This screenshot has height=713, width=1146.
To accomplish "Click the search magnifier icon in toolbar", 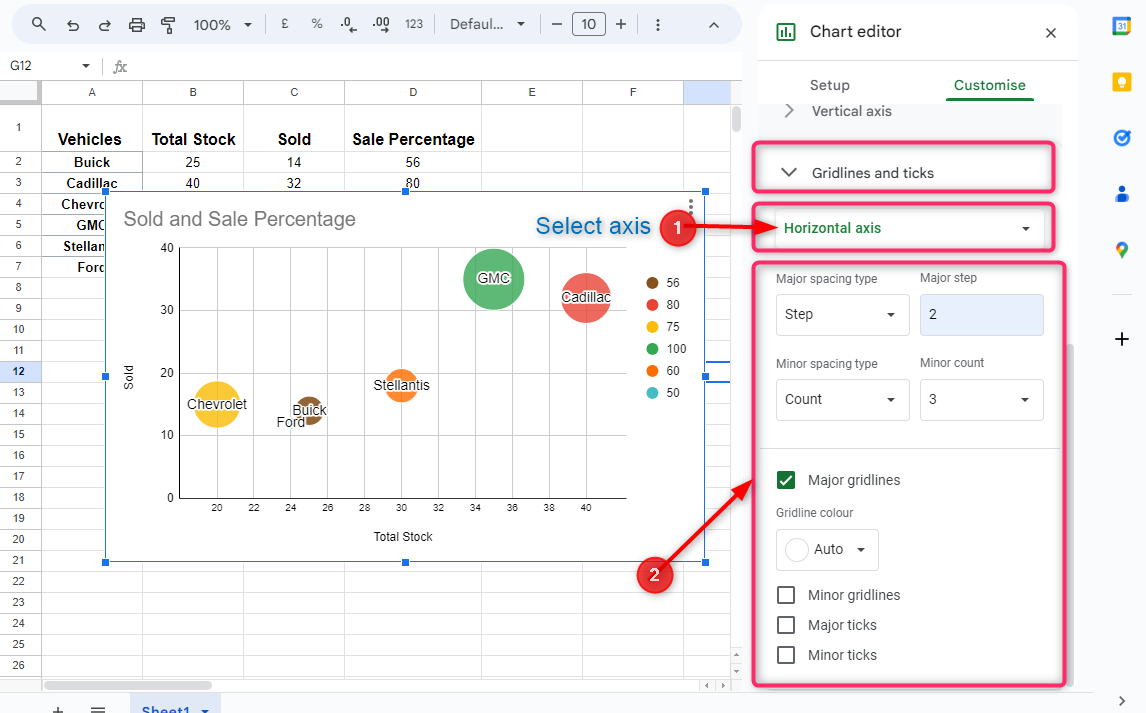I will point(39,24).
